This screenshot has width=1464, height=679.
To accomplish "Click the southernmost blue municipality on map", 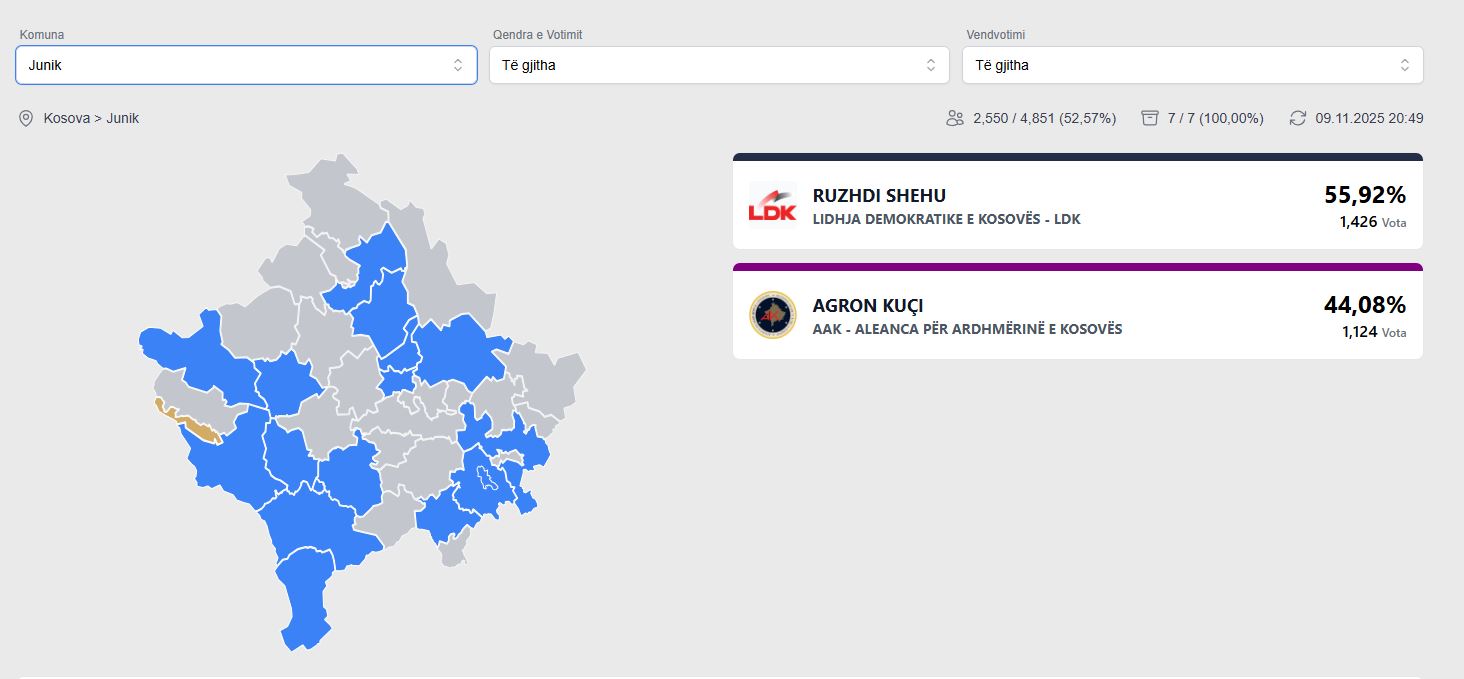I will tap(305, 600).
